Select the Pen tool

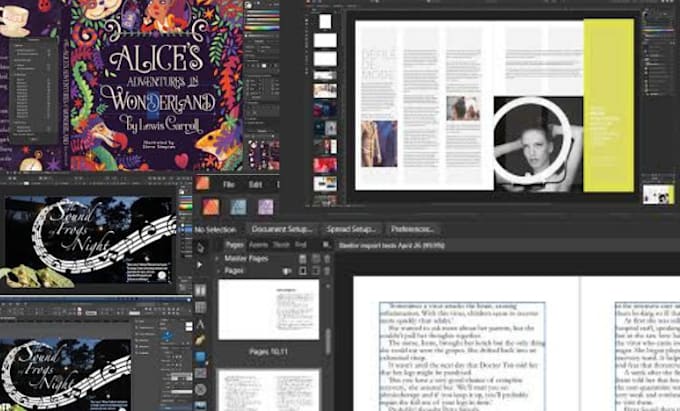200,340
